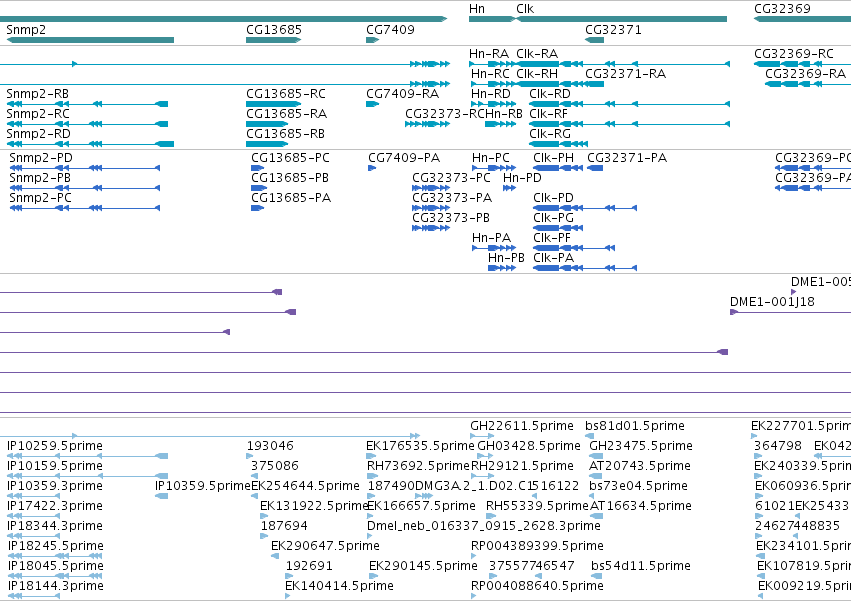This screenshot has width=851, height=601.
Task: Click the CG32373-PC protein label
Action: pyautogui.click(x=451, y=178)
